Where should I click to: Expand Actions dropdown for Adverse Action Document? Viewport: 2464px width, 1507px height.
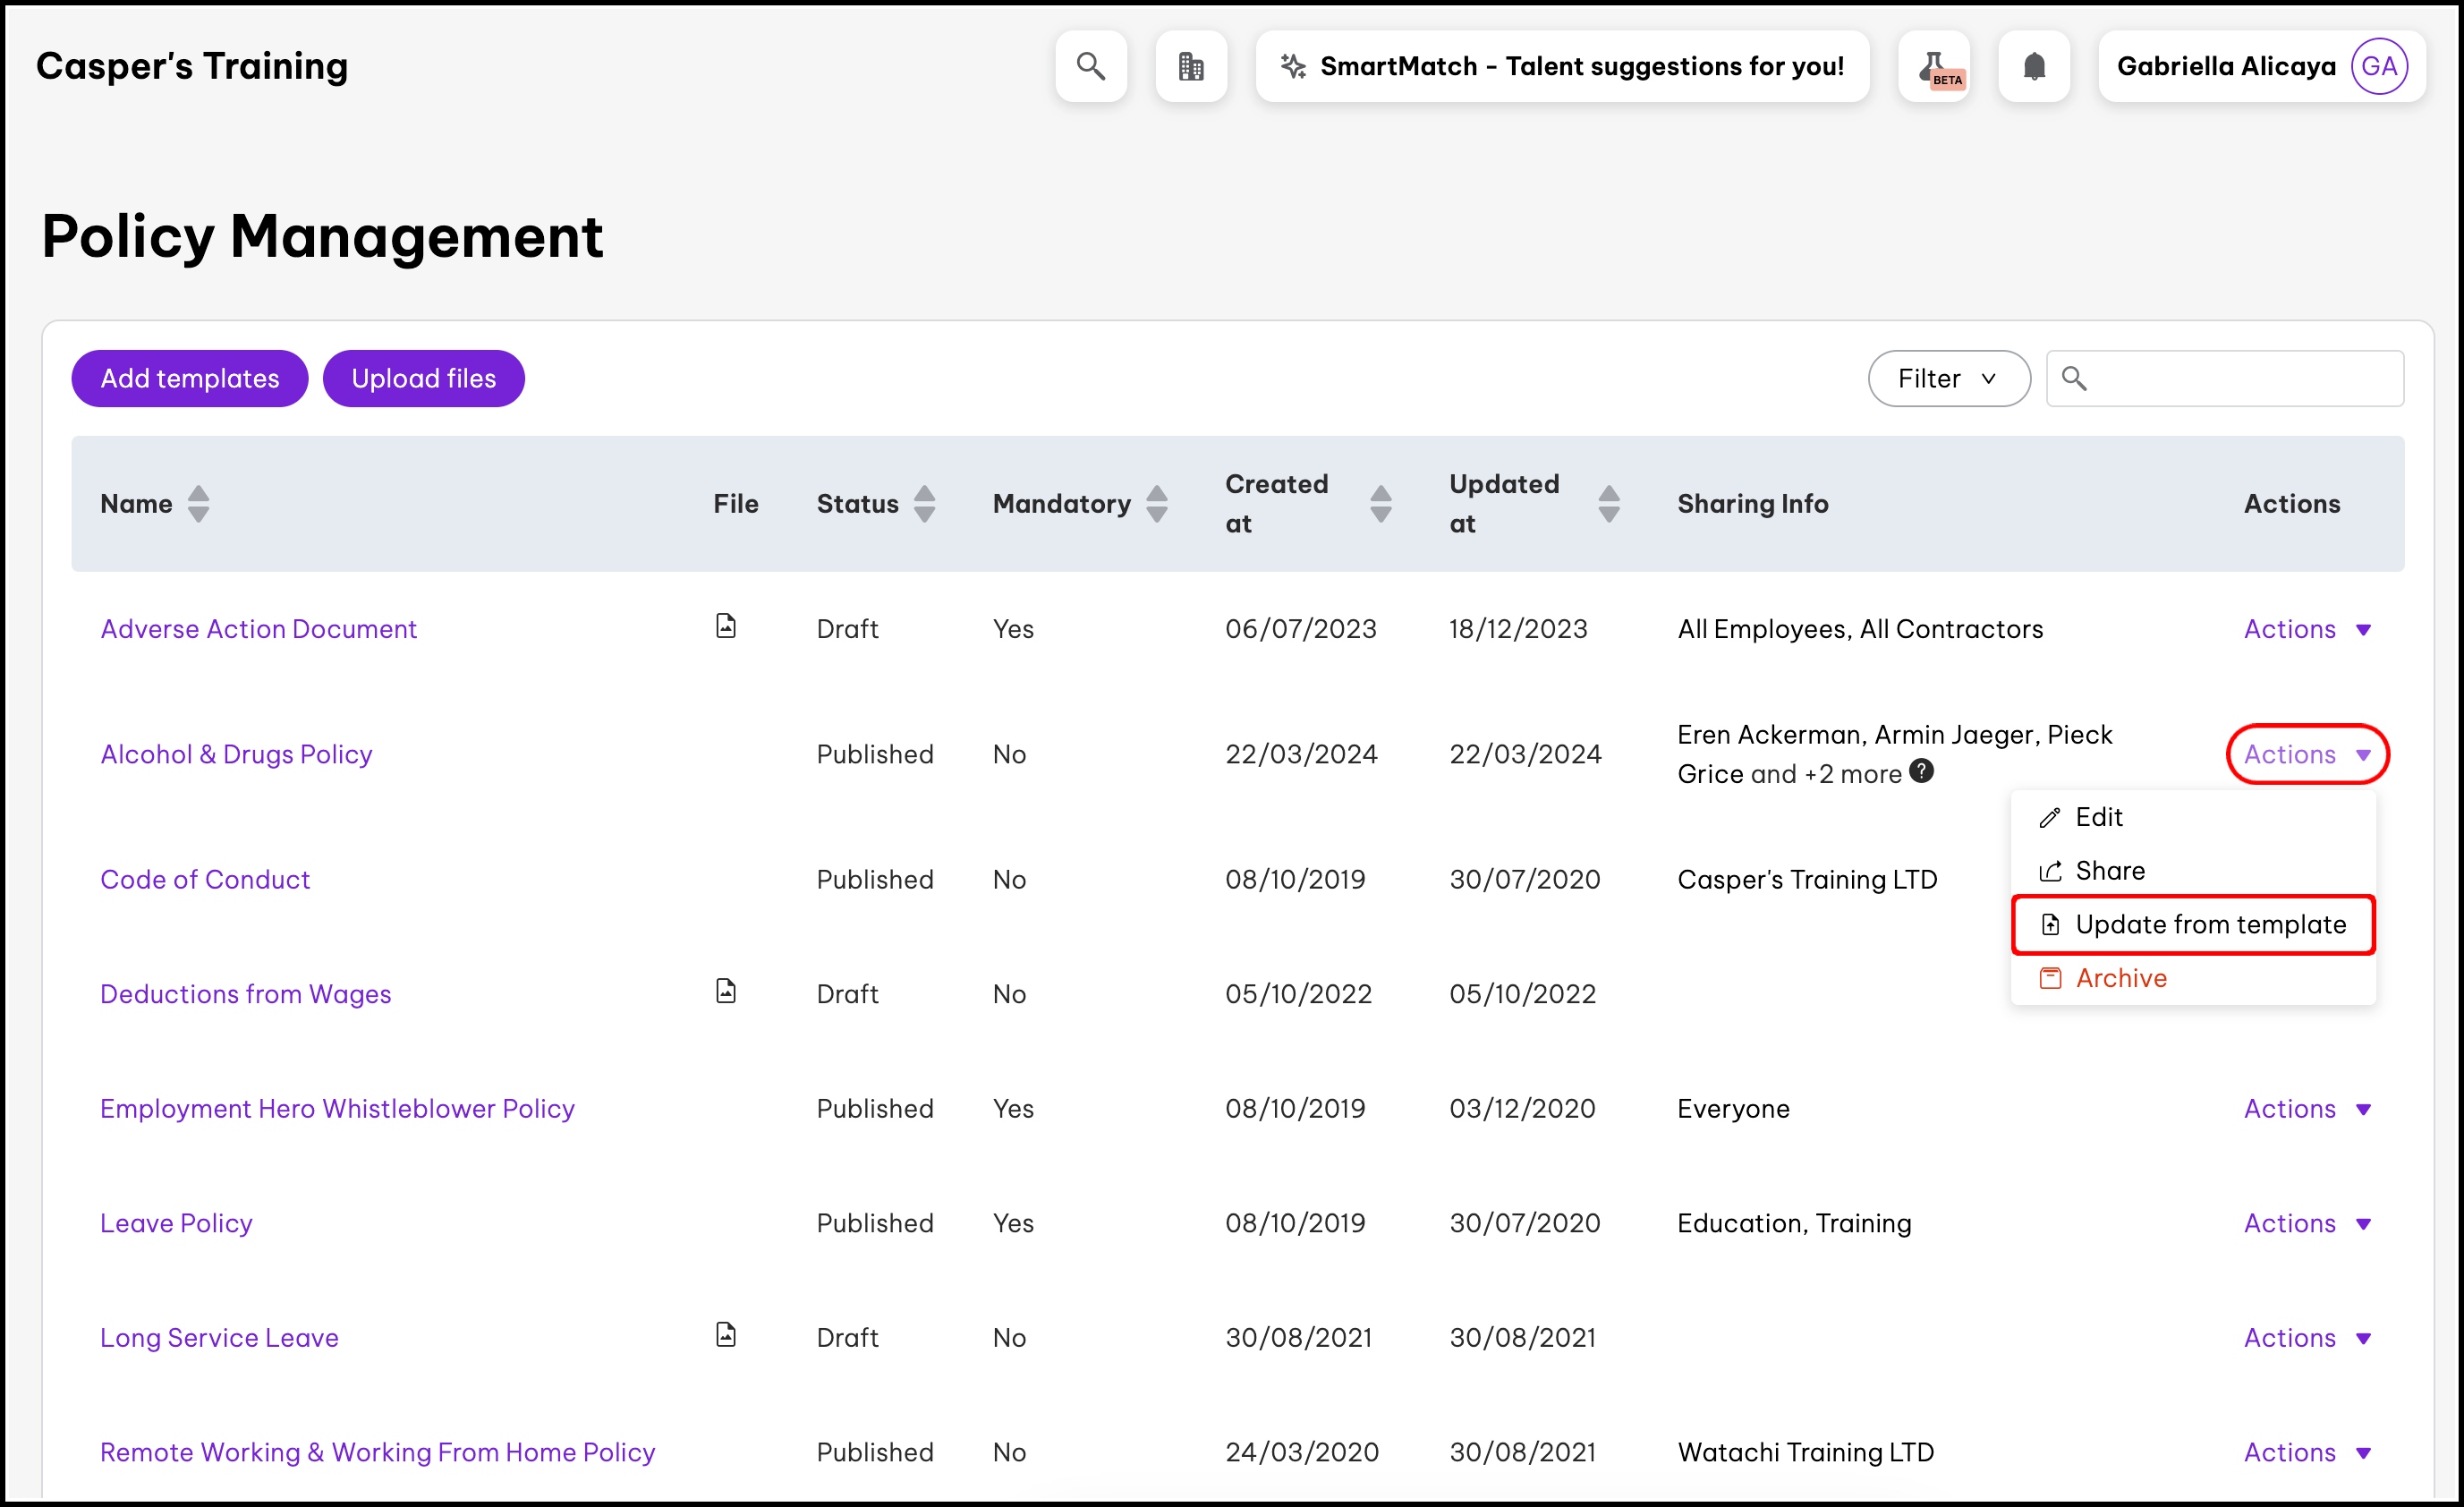(2306, 629)
